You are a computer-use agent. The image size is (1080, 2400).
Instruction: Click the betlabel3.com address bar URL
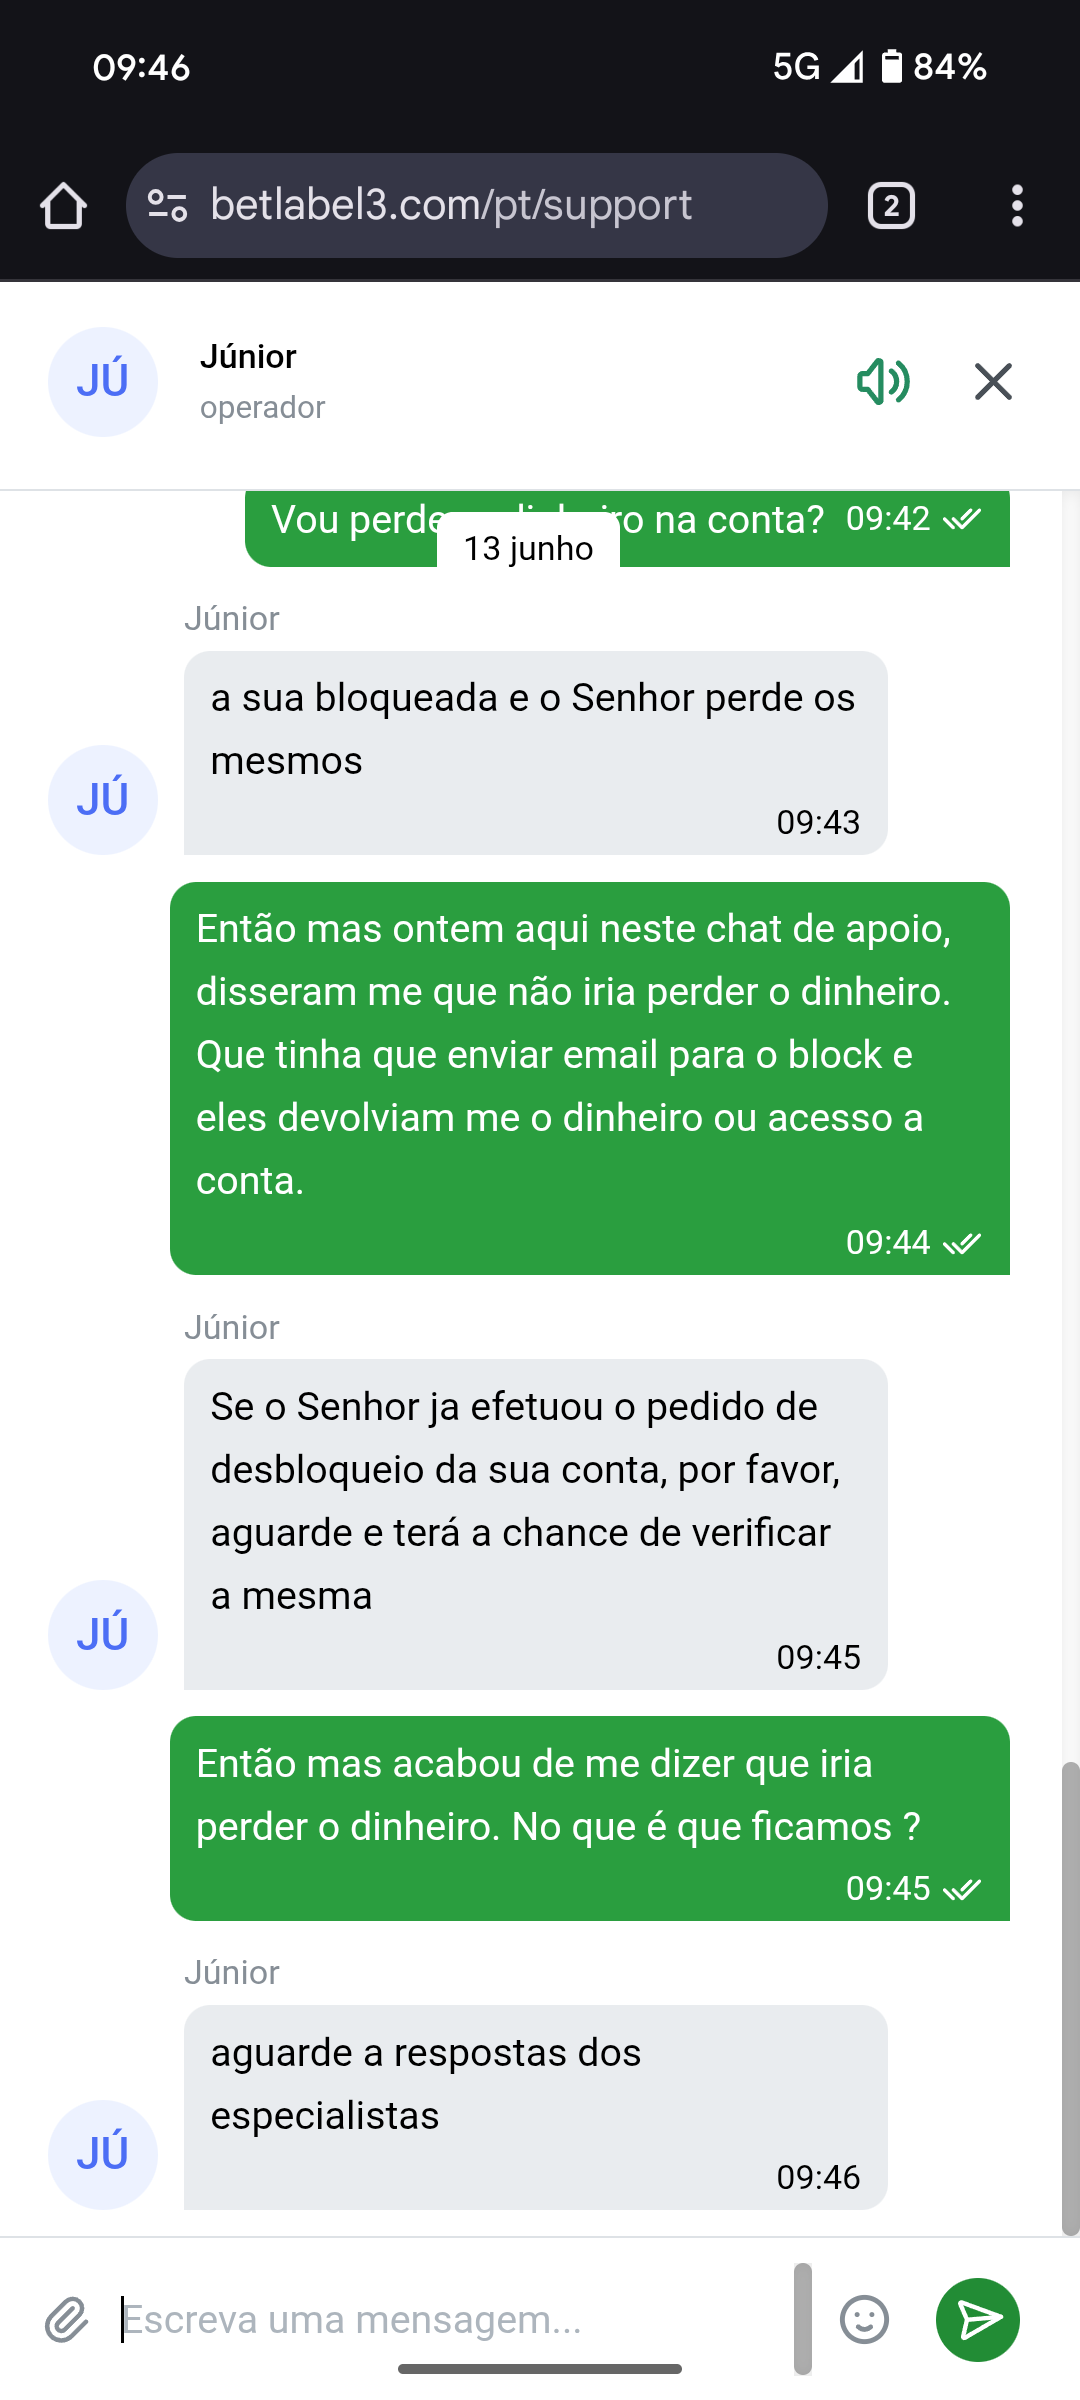pos(451,206)
